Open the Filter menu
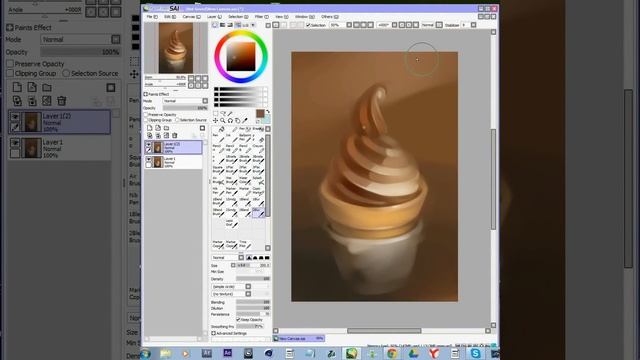The height and width of the screenshot is (360, 640). [262, 17]
